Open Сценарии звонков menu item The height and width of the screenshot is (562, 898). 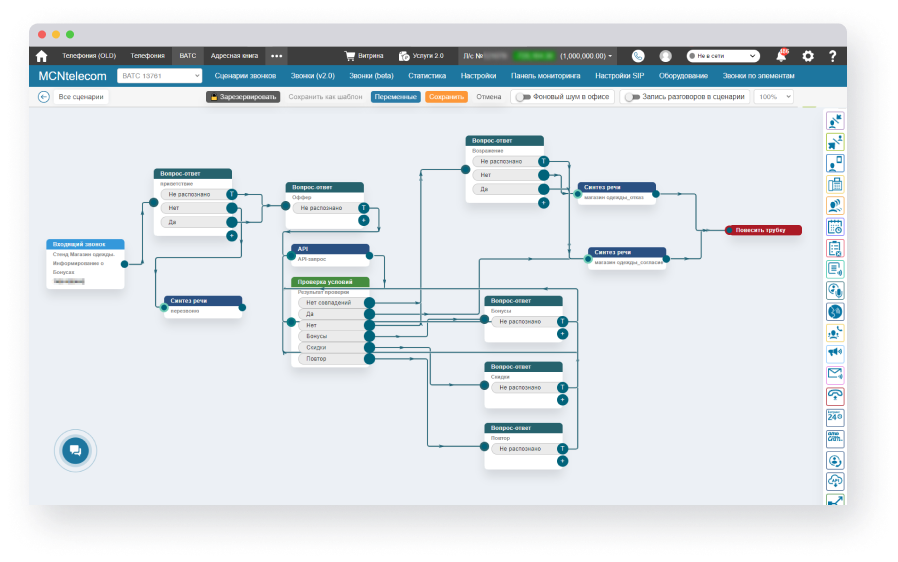tap(245, 76)
